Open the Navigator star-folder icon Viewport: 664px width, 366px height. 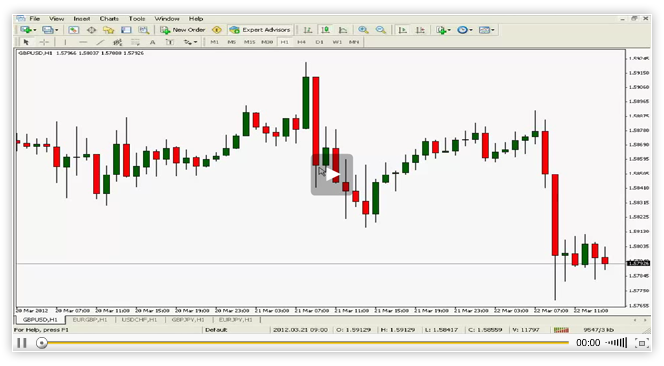[108, 30]
